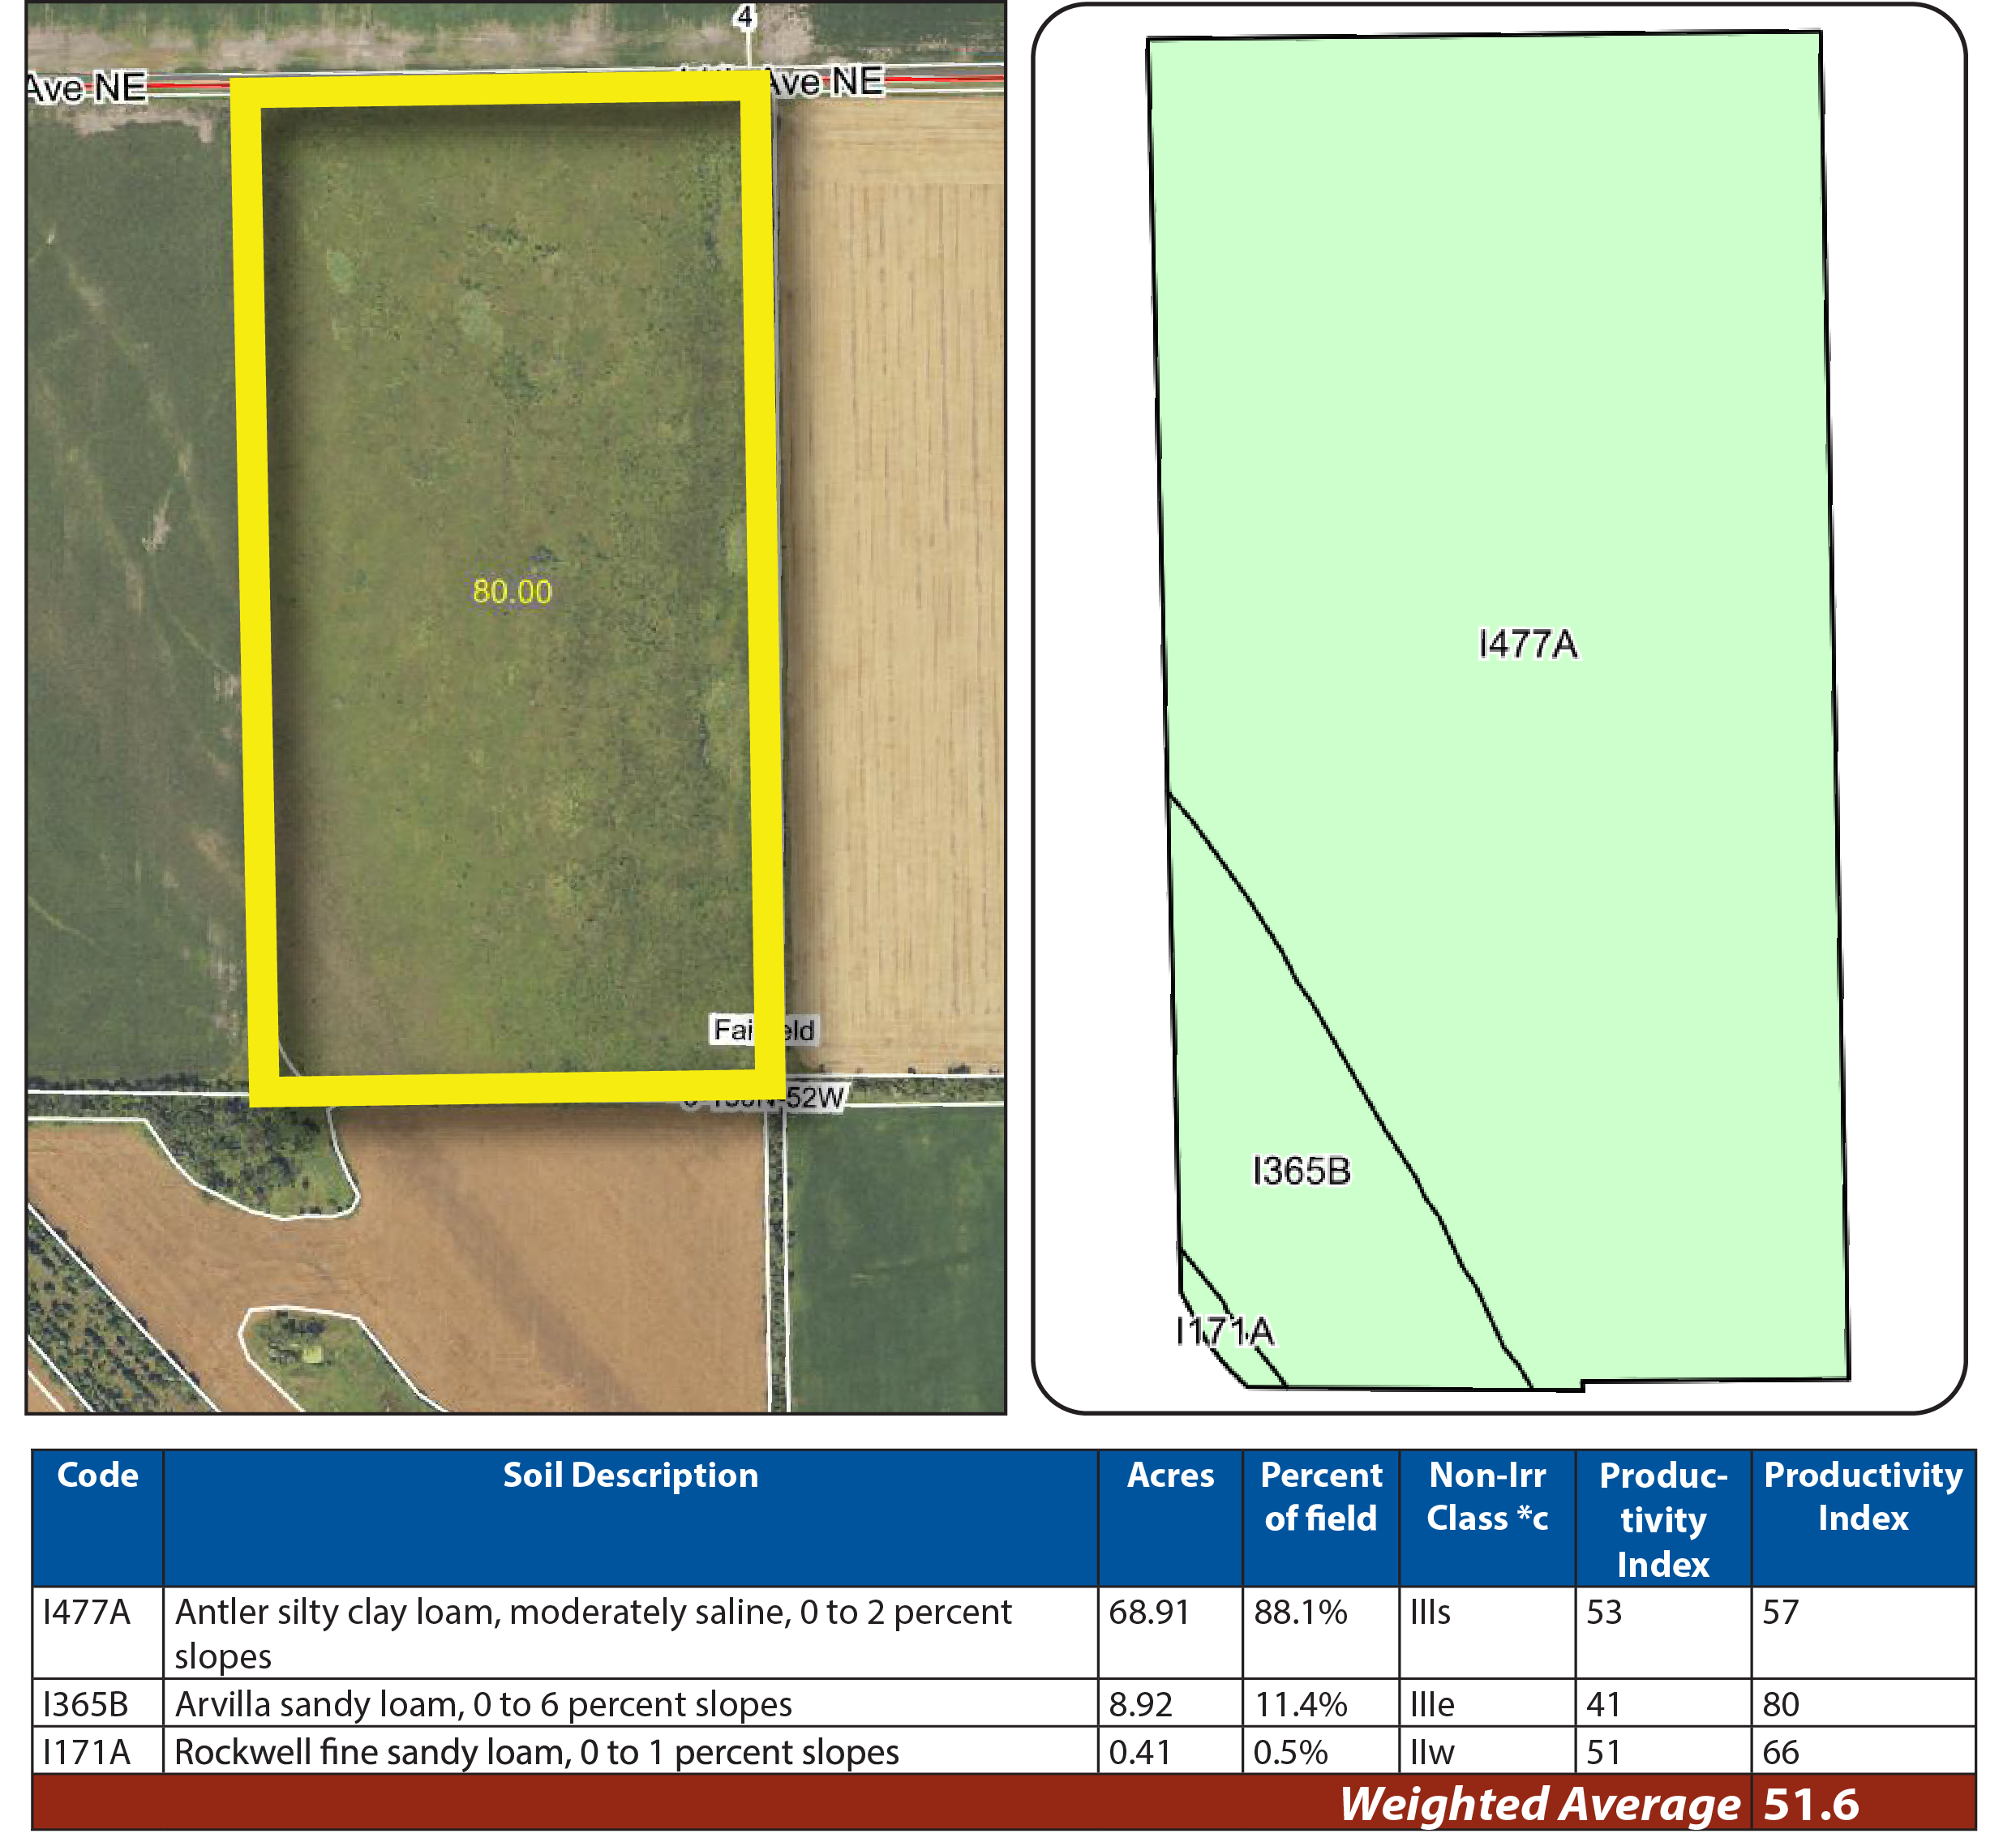Screen dimensions: 2016x1842
Task: Click the I365B soil zone label
Action: (1301, 1170)
